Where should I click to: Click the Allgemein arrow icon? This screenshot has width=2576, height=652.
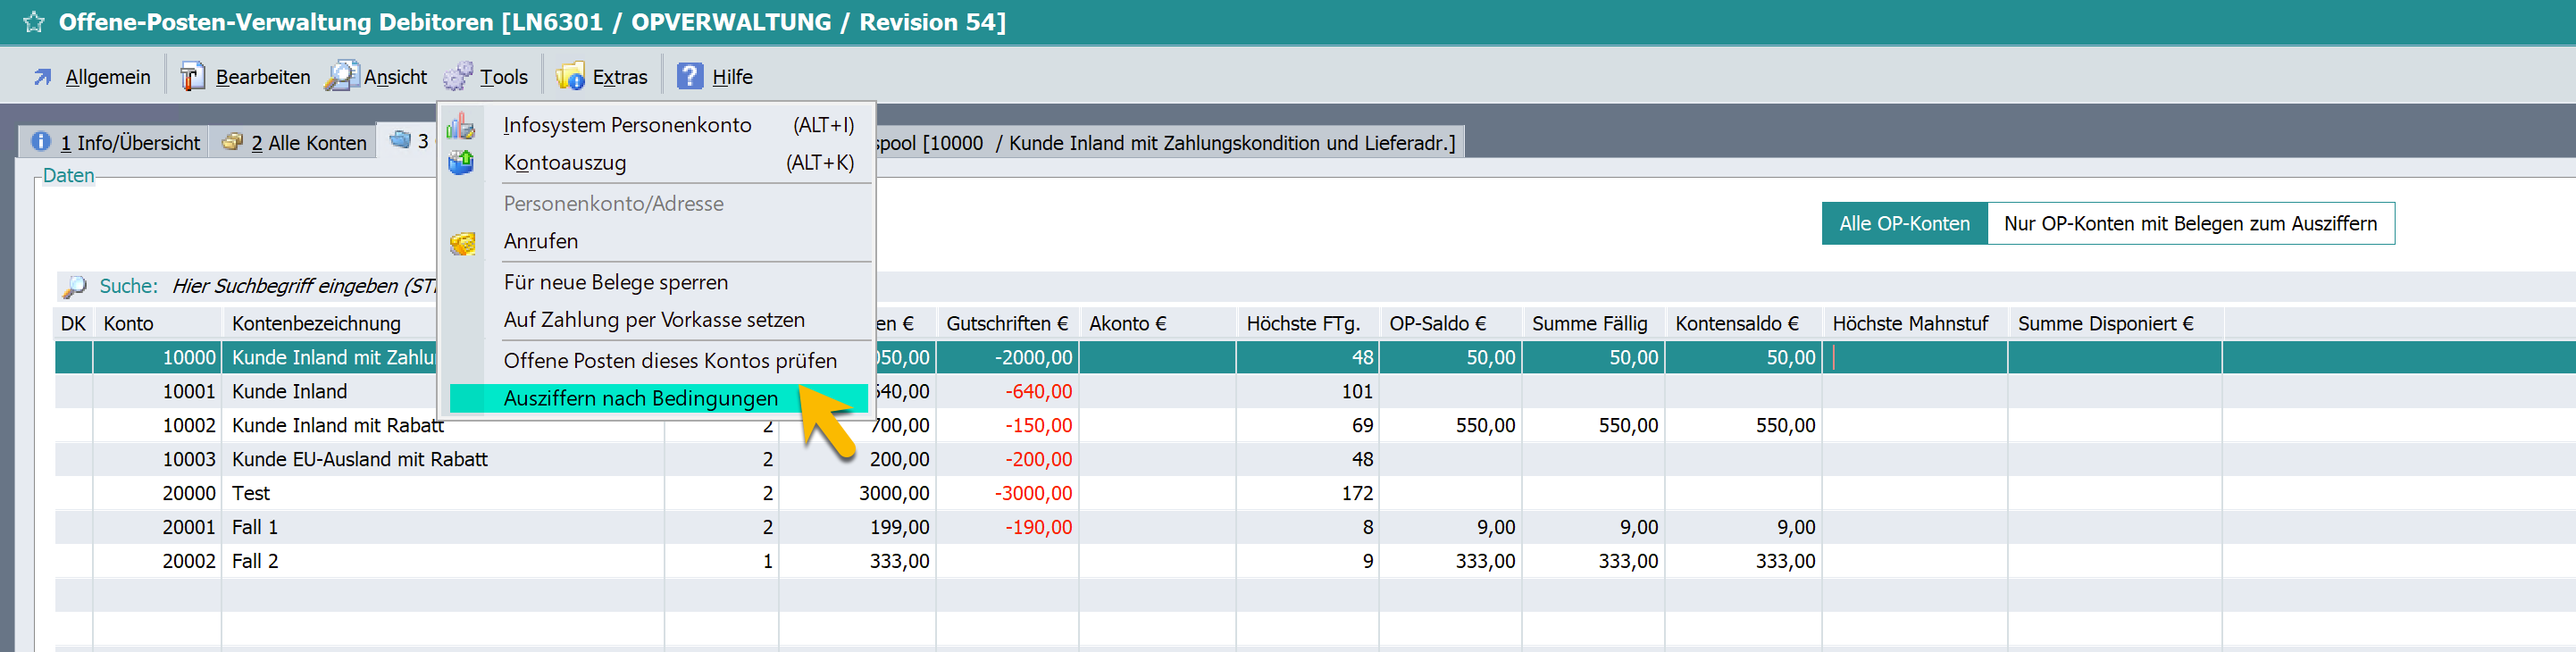pos(42,77)
